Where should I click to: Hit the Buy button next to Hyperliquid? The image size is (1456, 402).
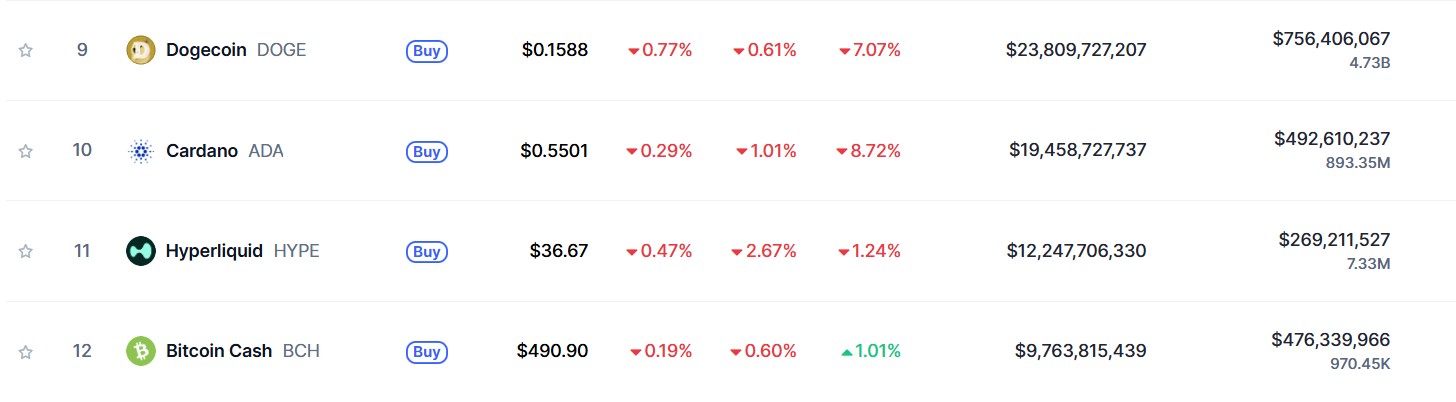pos(427,252)
